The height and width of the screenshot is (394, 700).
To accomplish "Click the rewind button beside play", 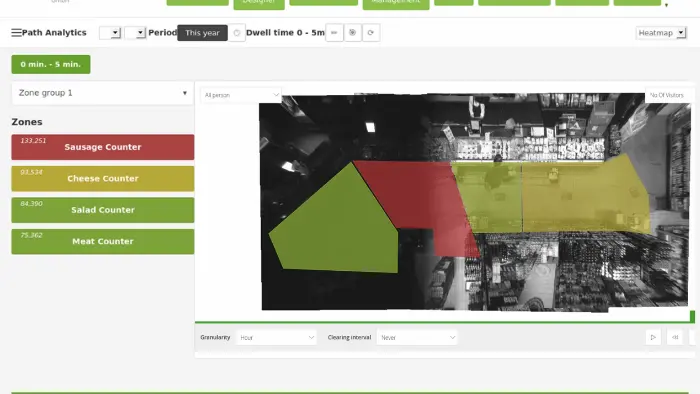I will pos(675,337).
